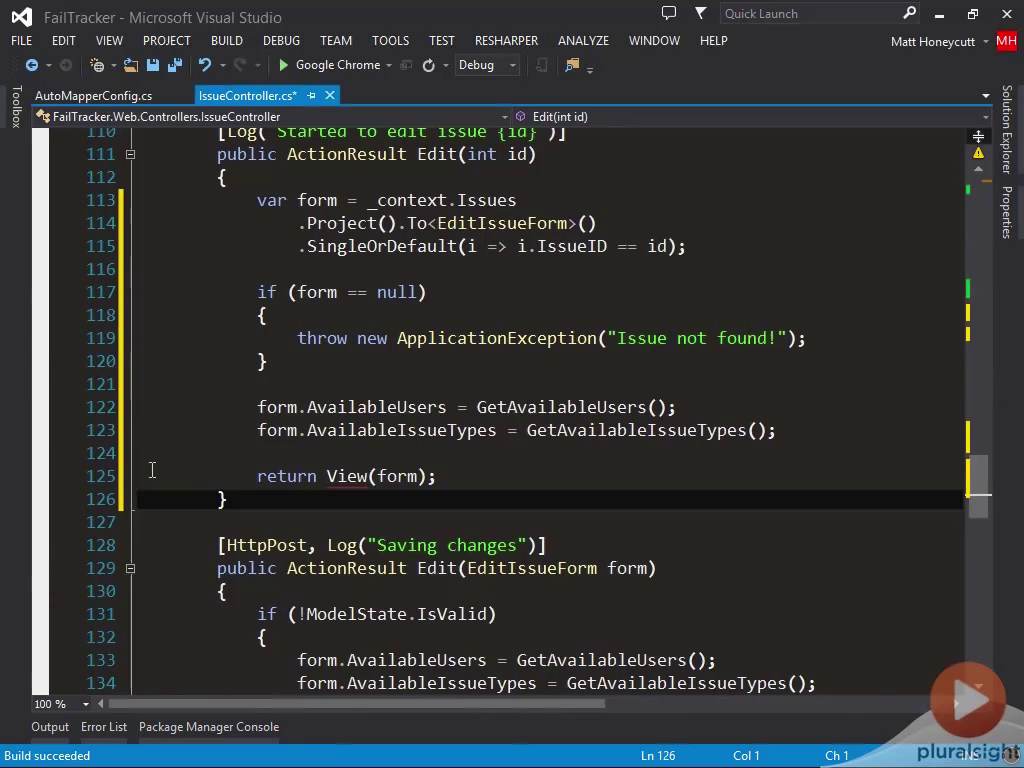
Task: Click the horizontal scrollbar thumb under the editor
Action: point(357,704)
